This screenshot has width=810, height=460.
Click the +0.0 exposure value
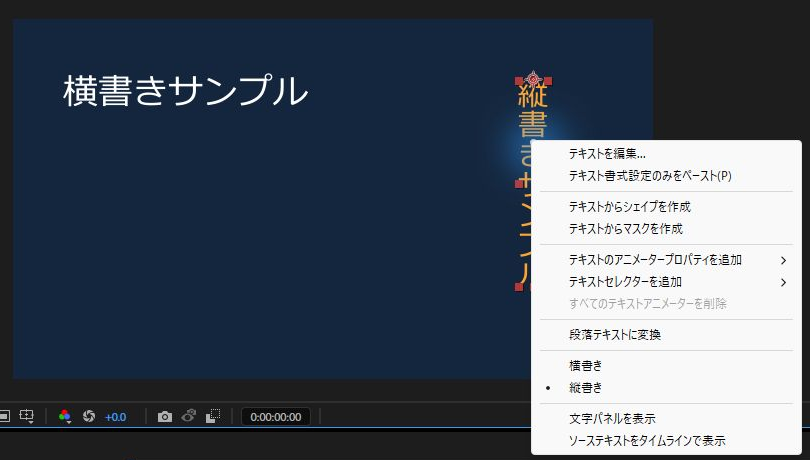115,417
